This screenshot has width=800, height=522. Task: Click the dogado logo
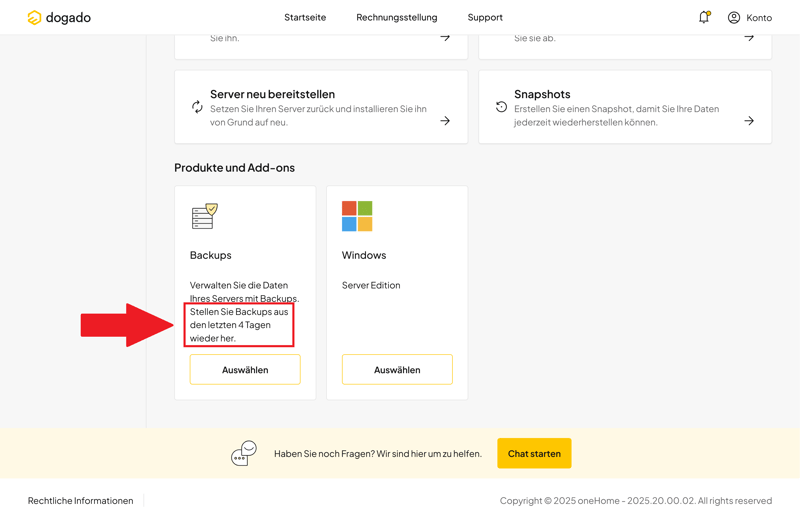click(59, 17)
